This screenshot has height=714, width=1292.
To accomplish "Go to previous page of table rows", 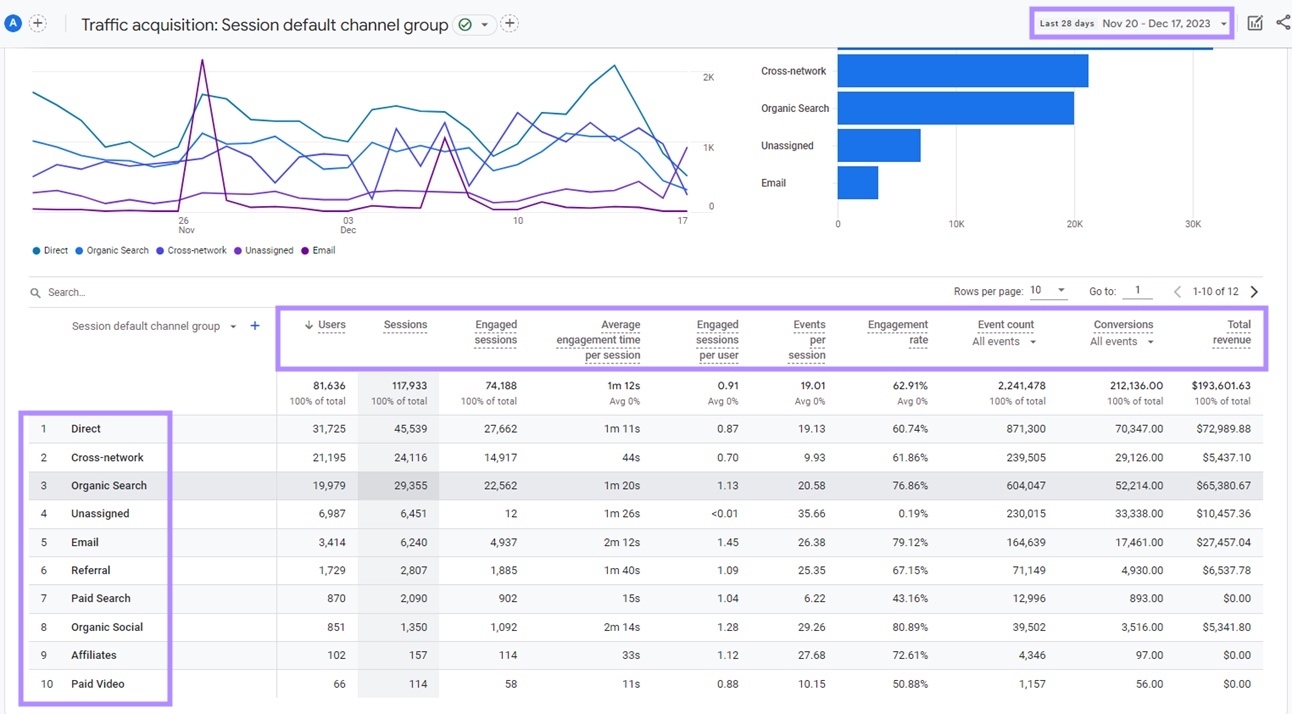I will (x=1177, y=292).
